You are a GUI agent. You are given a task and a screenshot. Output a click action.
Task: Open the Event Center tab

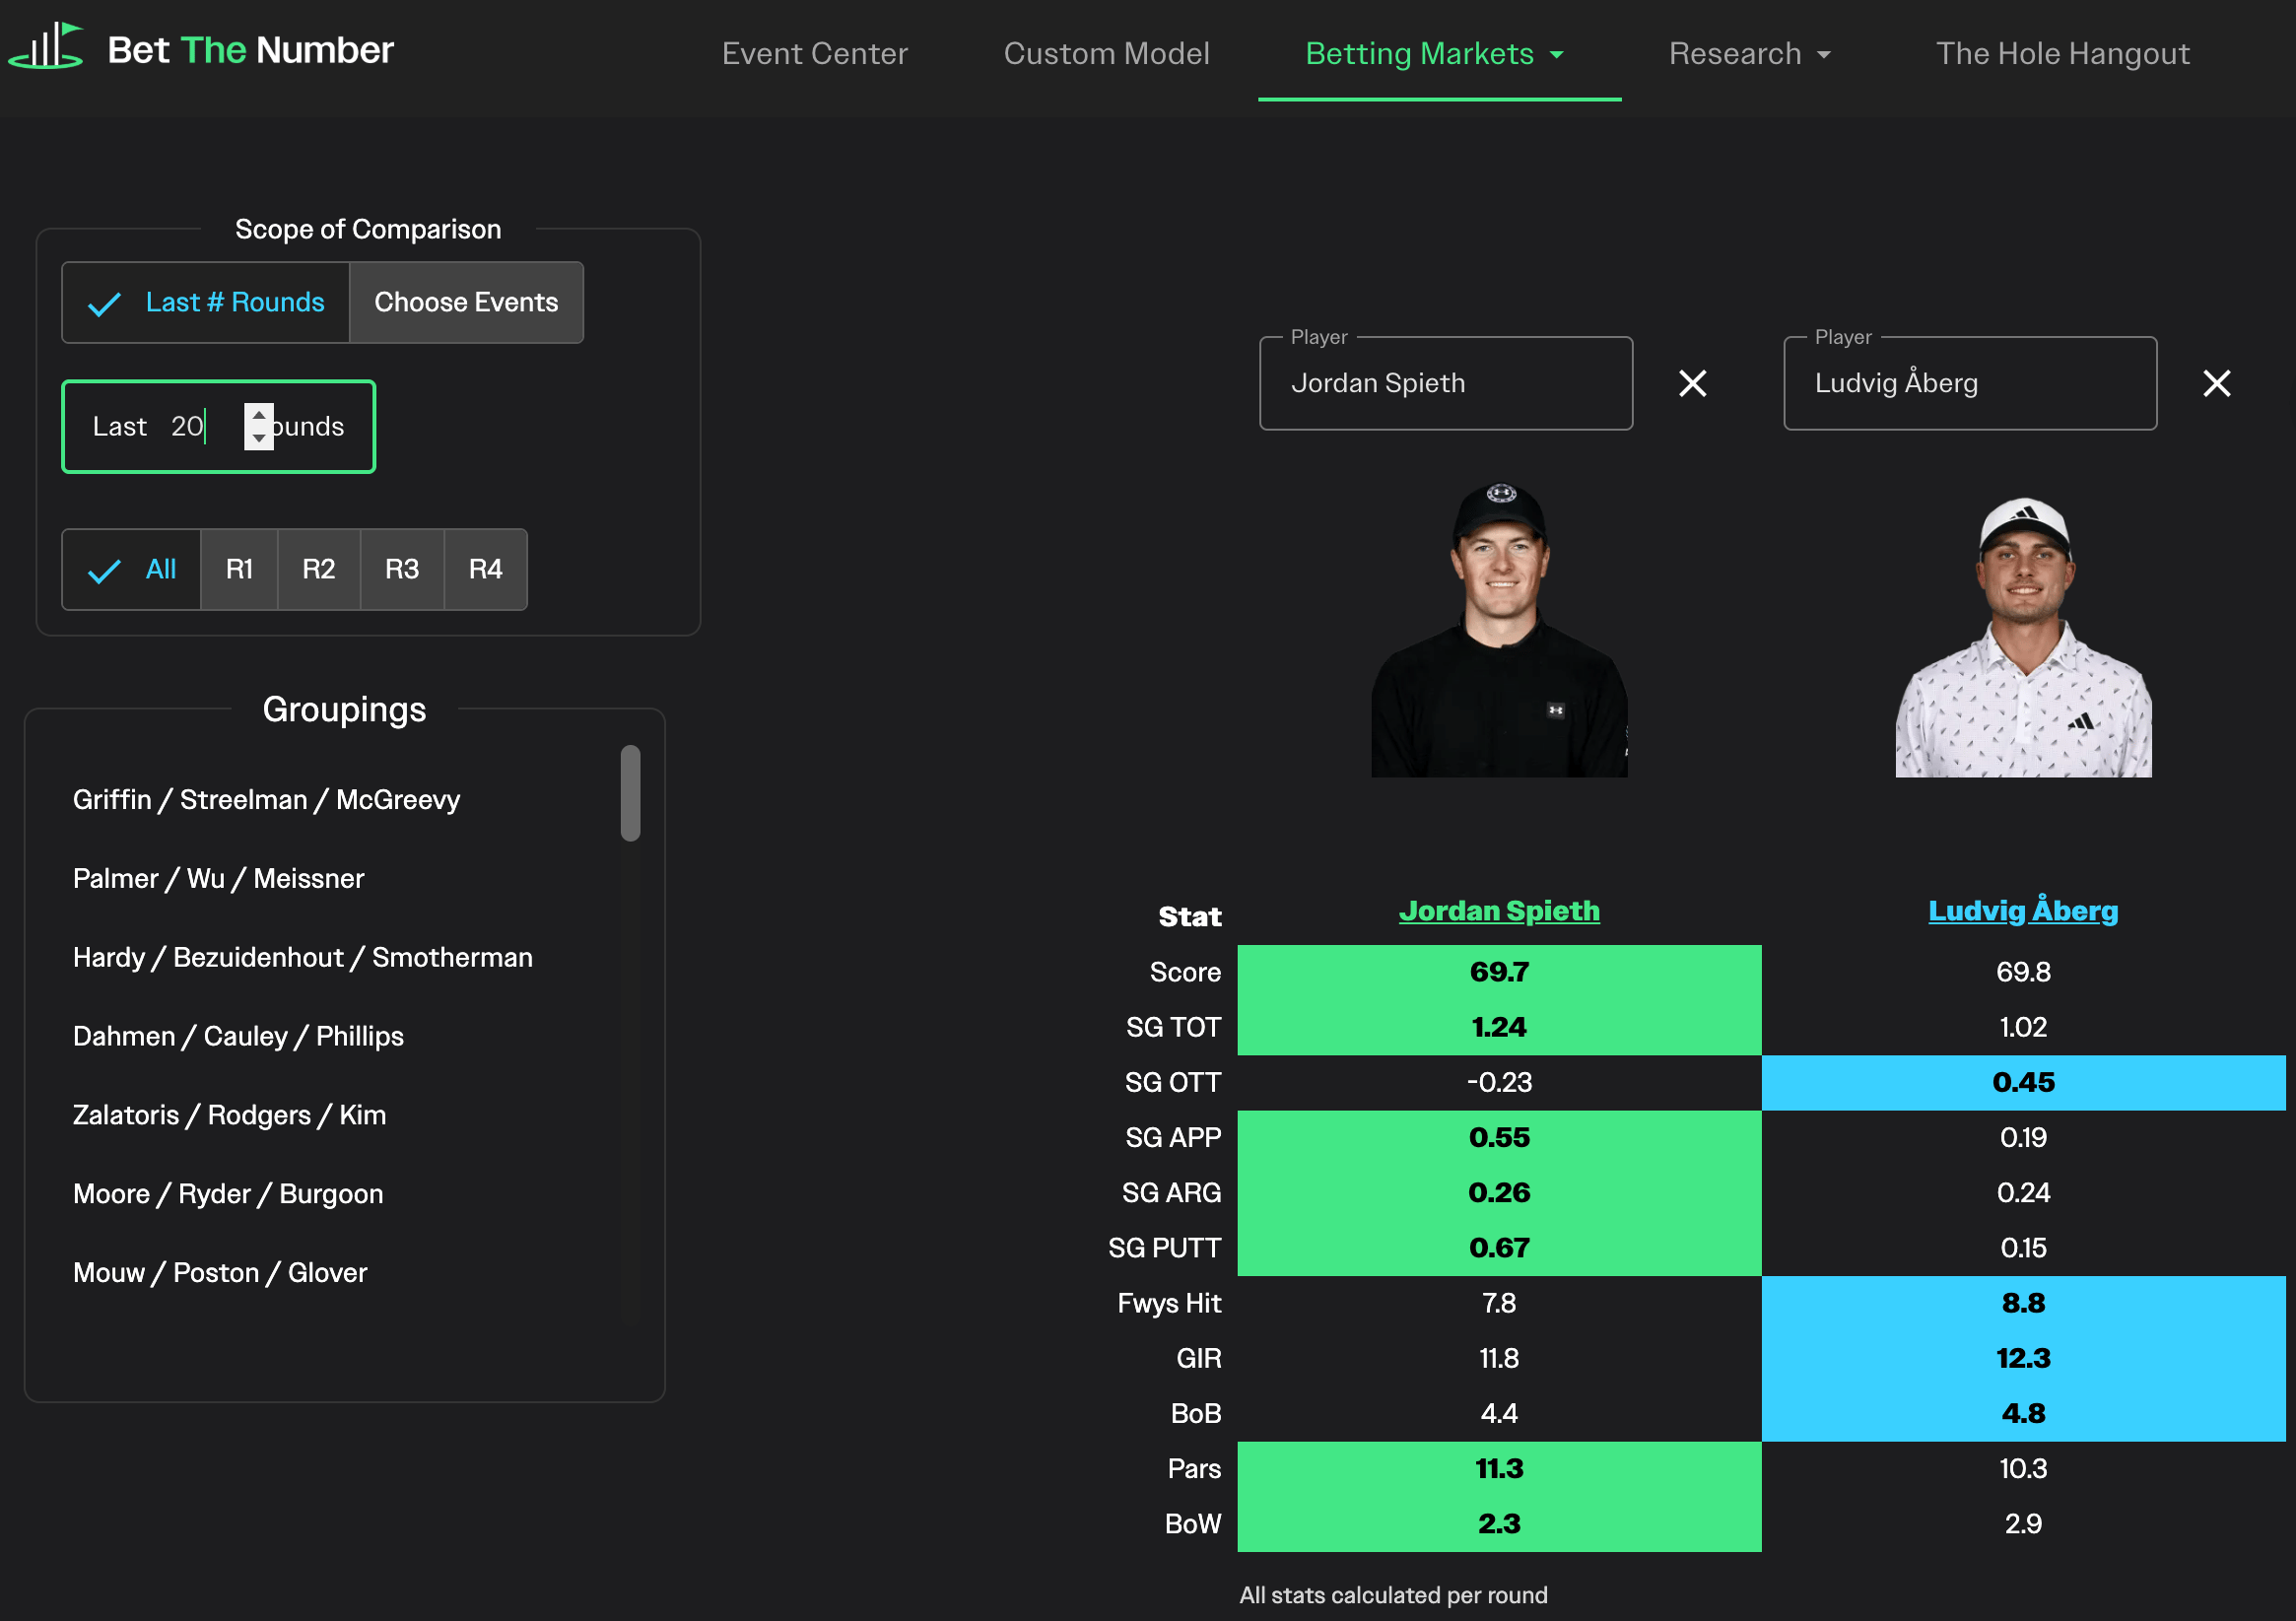tap(814, 54)
